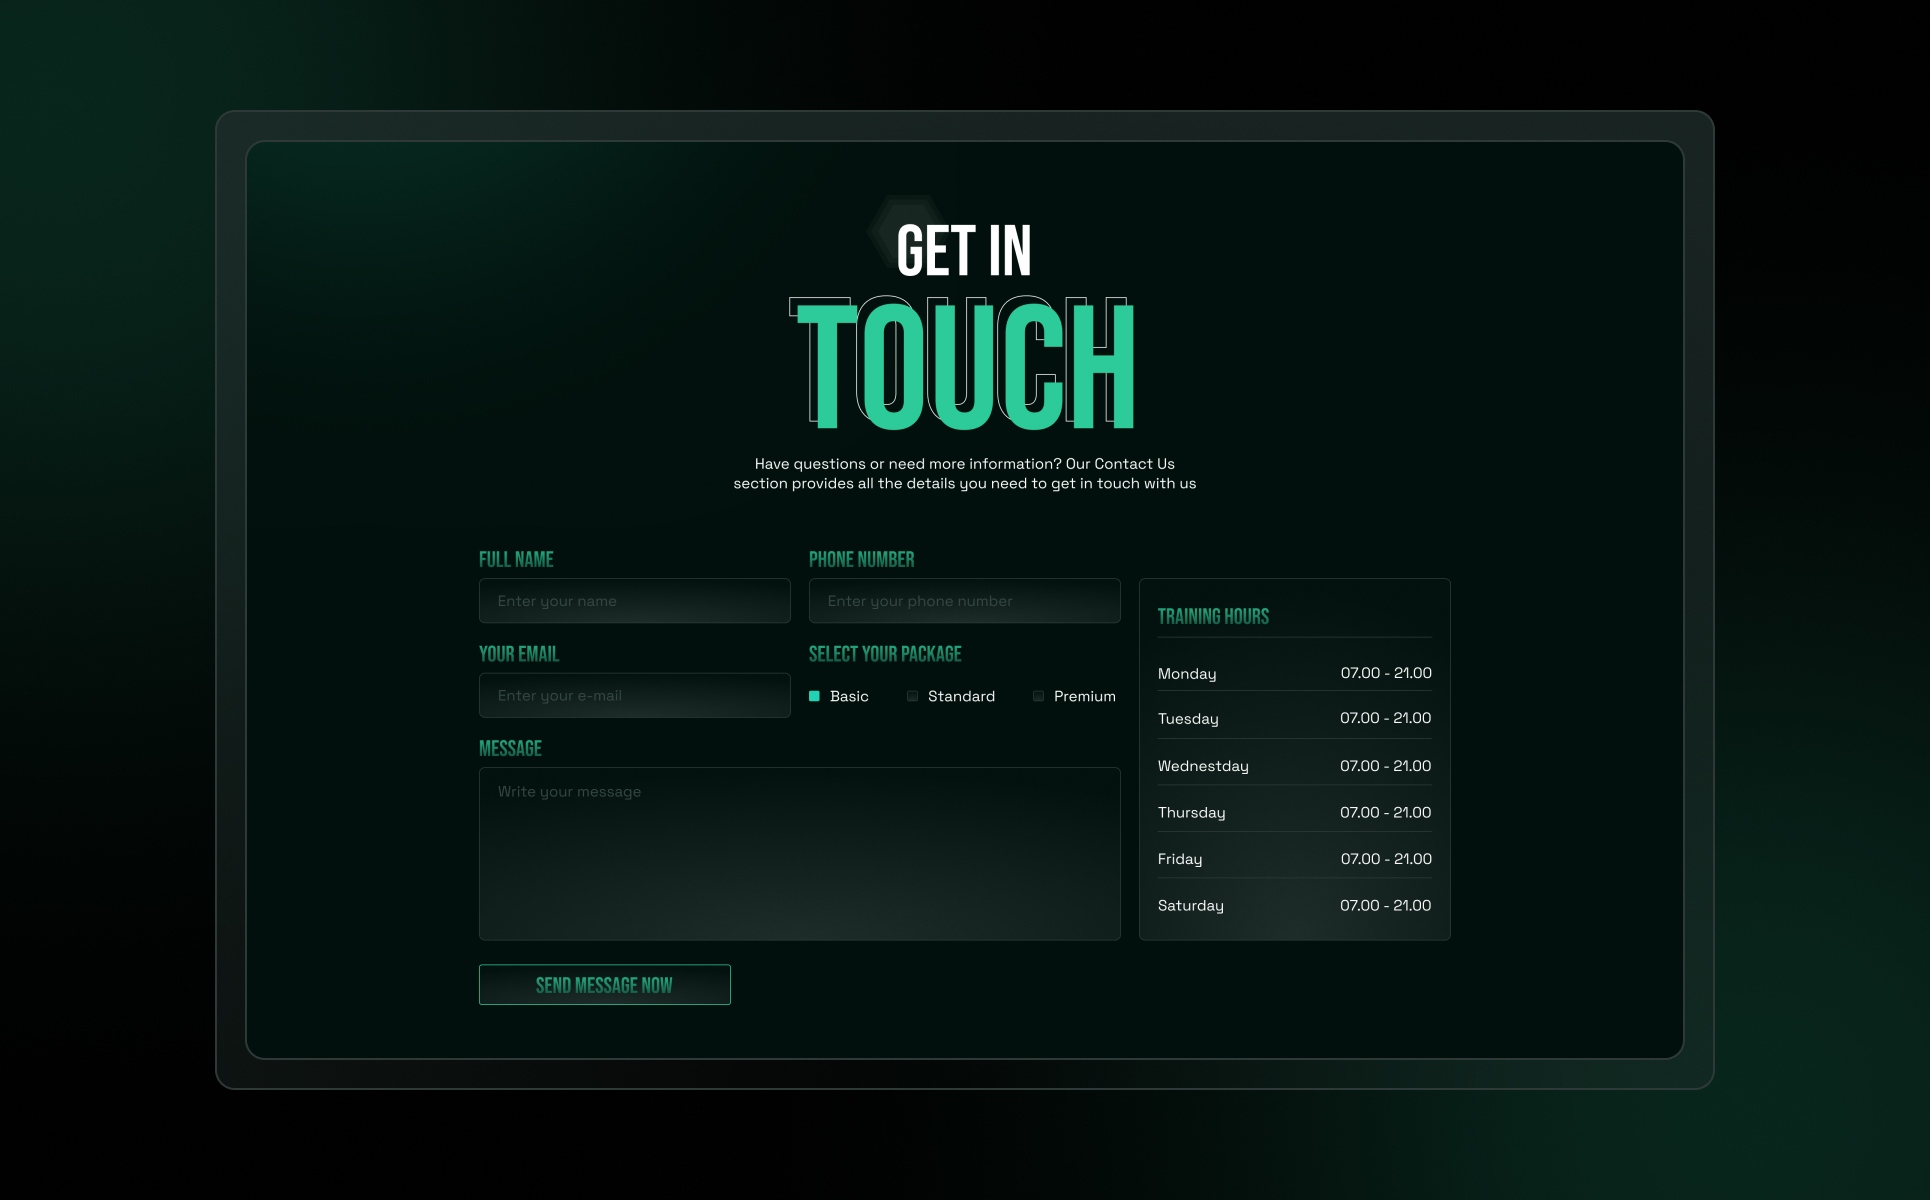
Task: Click the Wednestday hours entry
Action: pyautogui.click(x=1294, y=766)
